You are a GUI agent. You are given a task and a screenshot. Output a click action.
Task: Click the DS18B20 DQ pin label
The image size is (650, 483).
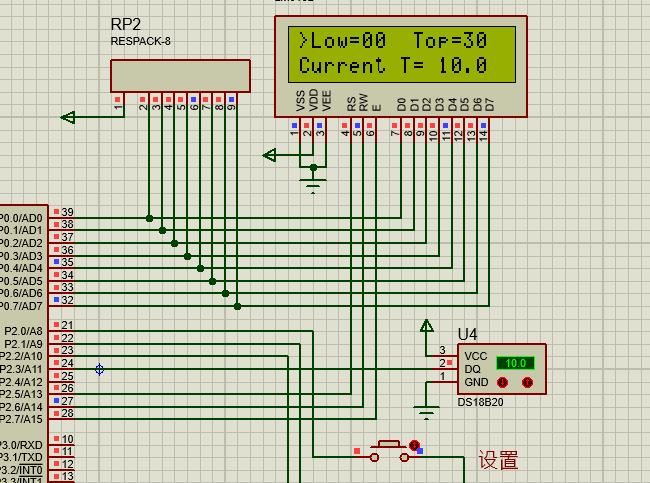coord(473,369)
